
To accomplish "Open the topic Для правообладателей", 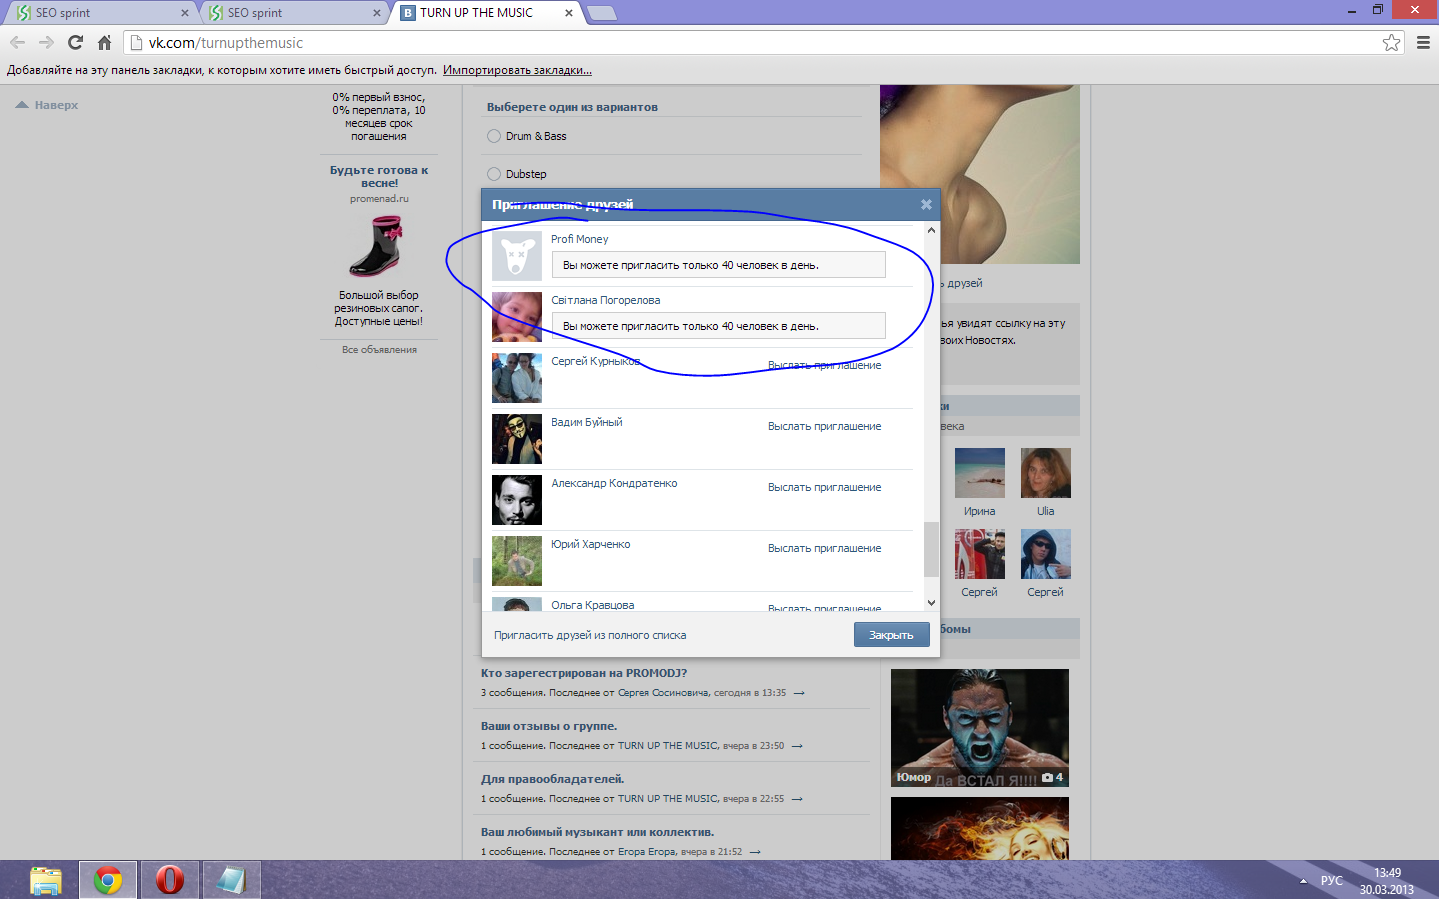I will point(552,779).
